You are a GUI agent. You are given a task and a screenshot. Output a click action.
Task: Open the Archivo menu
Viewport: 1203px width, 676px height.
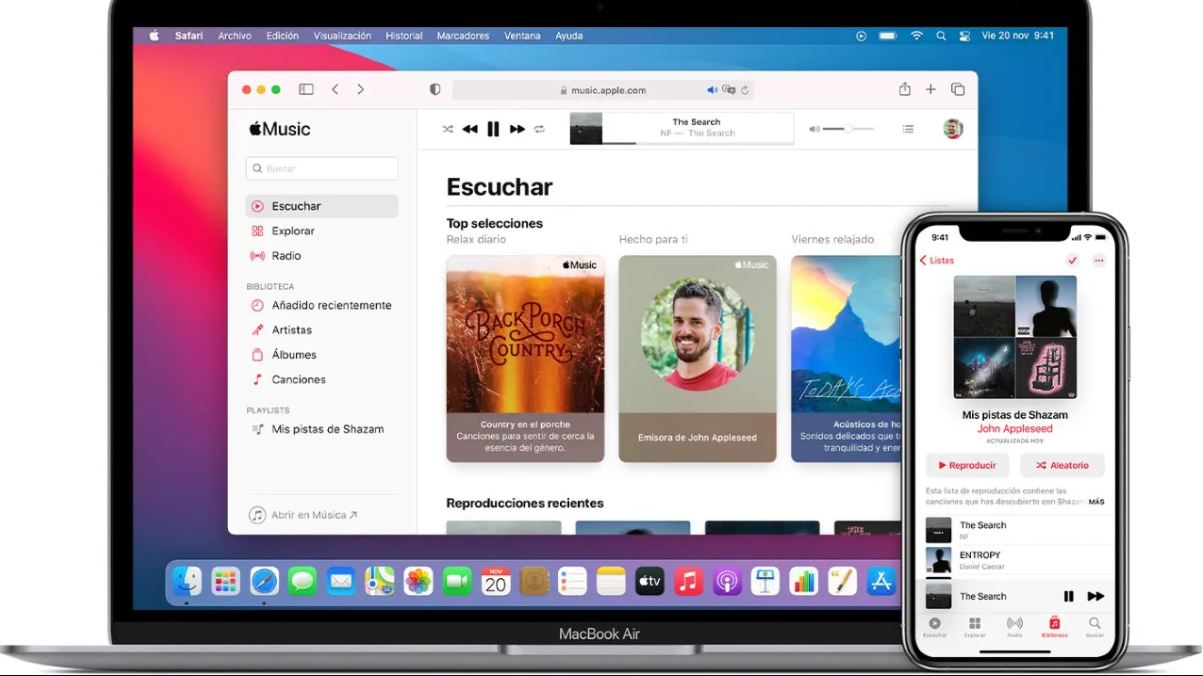235,36
